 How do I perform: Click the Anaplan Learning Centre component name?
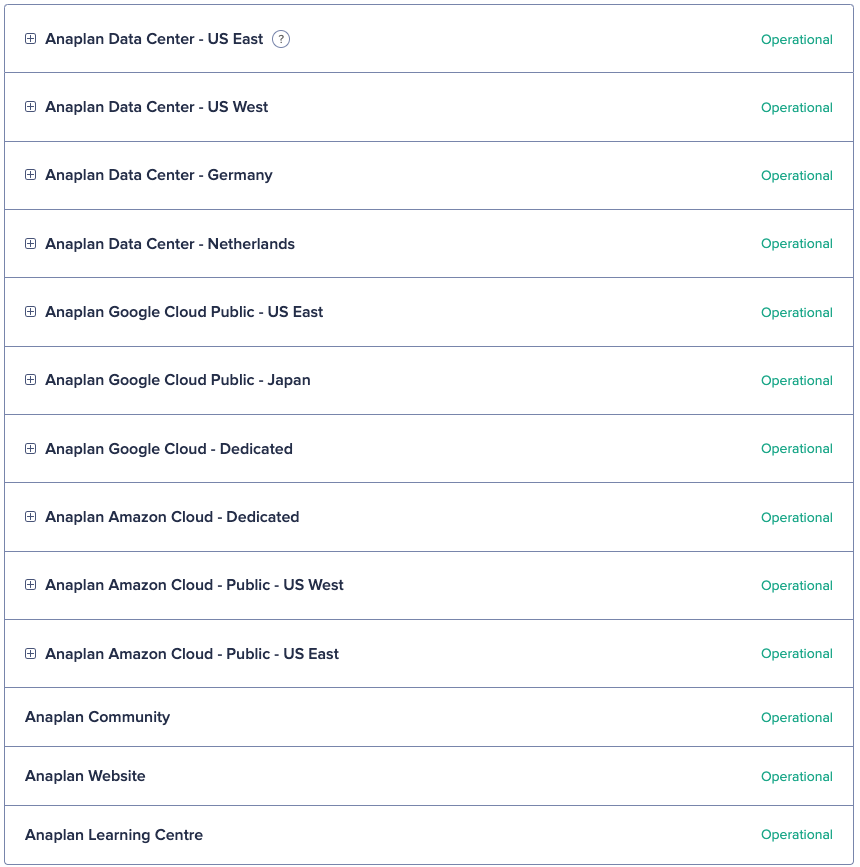(x=114, y=835)
